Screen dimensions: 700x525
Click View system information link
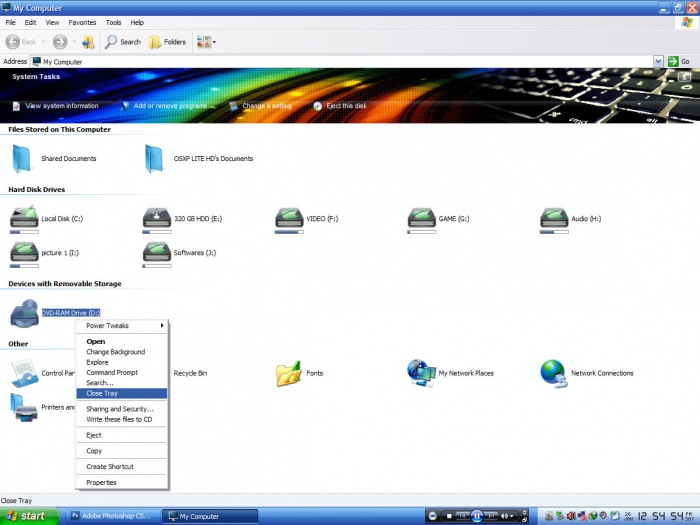click(x=61, y=106)
